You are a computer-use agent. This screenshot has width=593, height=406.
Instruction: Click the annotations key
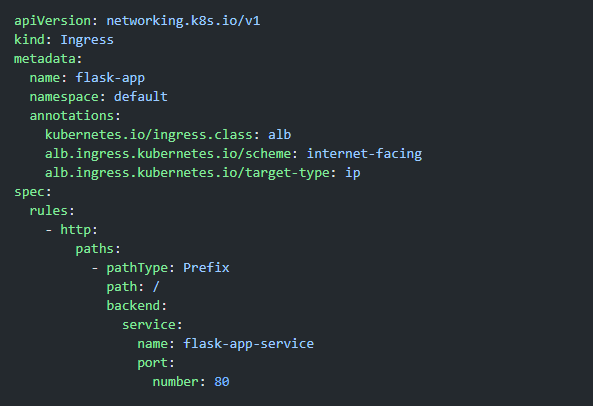coord(72,116)
